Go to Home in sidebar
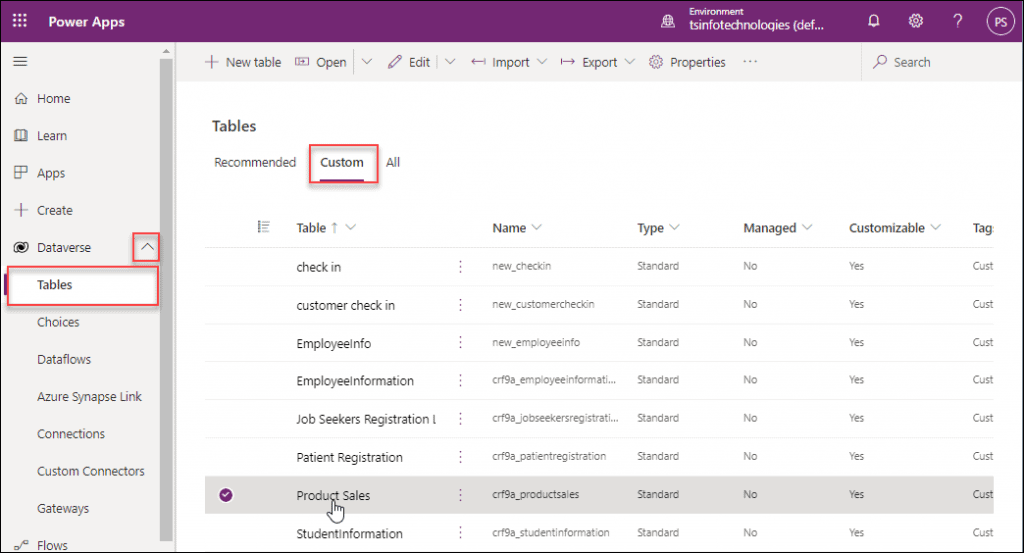Viewport: 1024px width, 553px height. pos(54,99)
